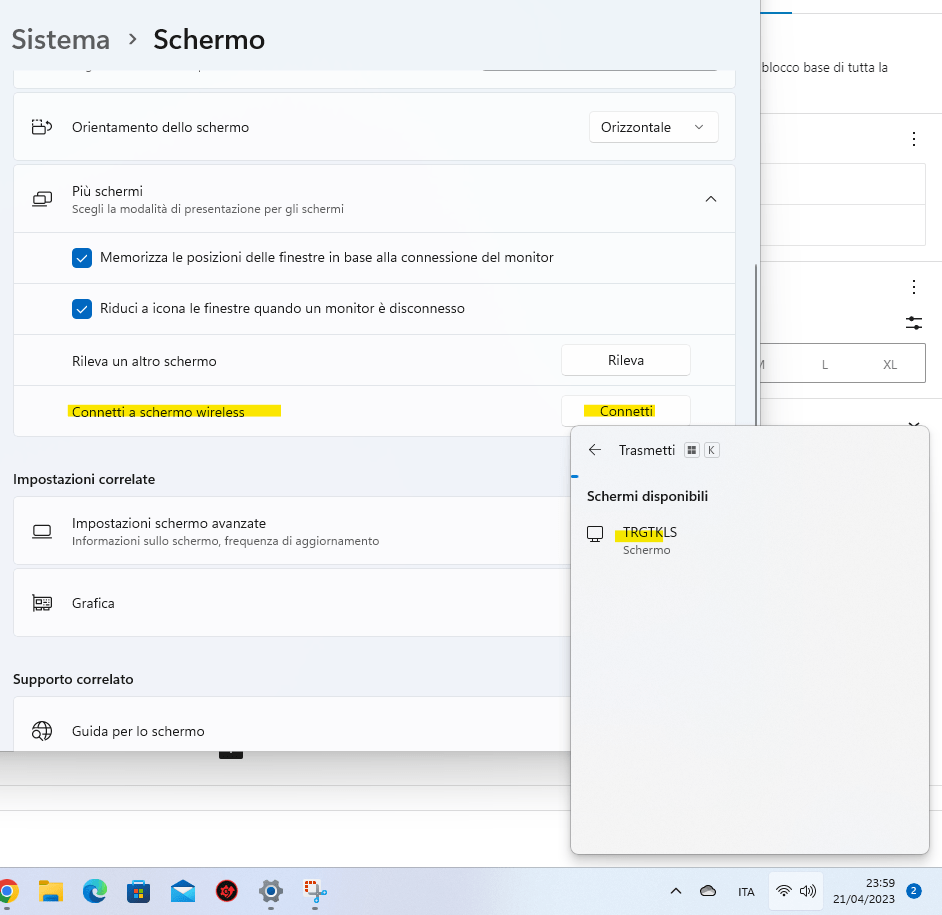Collapse the Più schermi section
Screen dimensions: 942x915
711,199
